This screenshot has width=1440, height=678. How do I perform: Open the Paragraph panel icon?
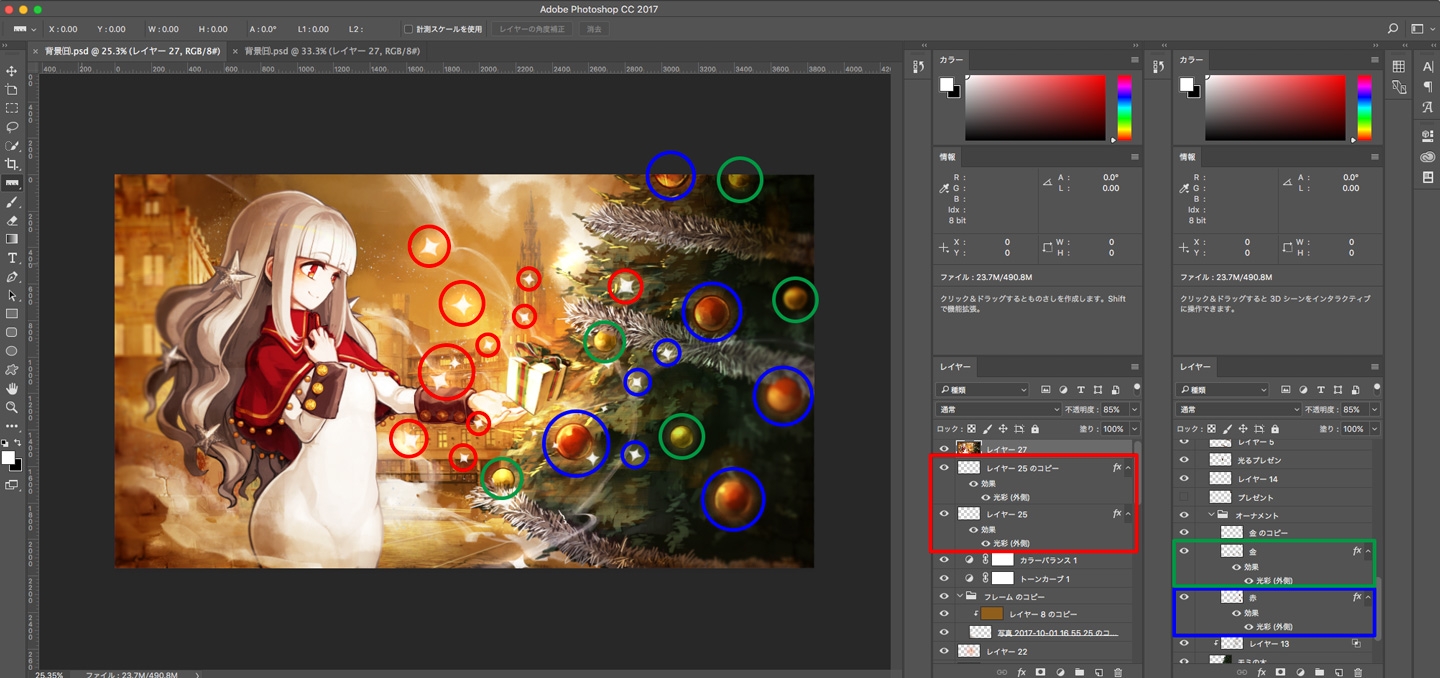click(1427, 87)
